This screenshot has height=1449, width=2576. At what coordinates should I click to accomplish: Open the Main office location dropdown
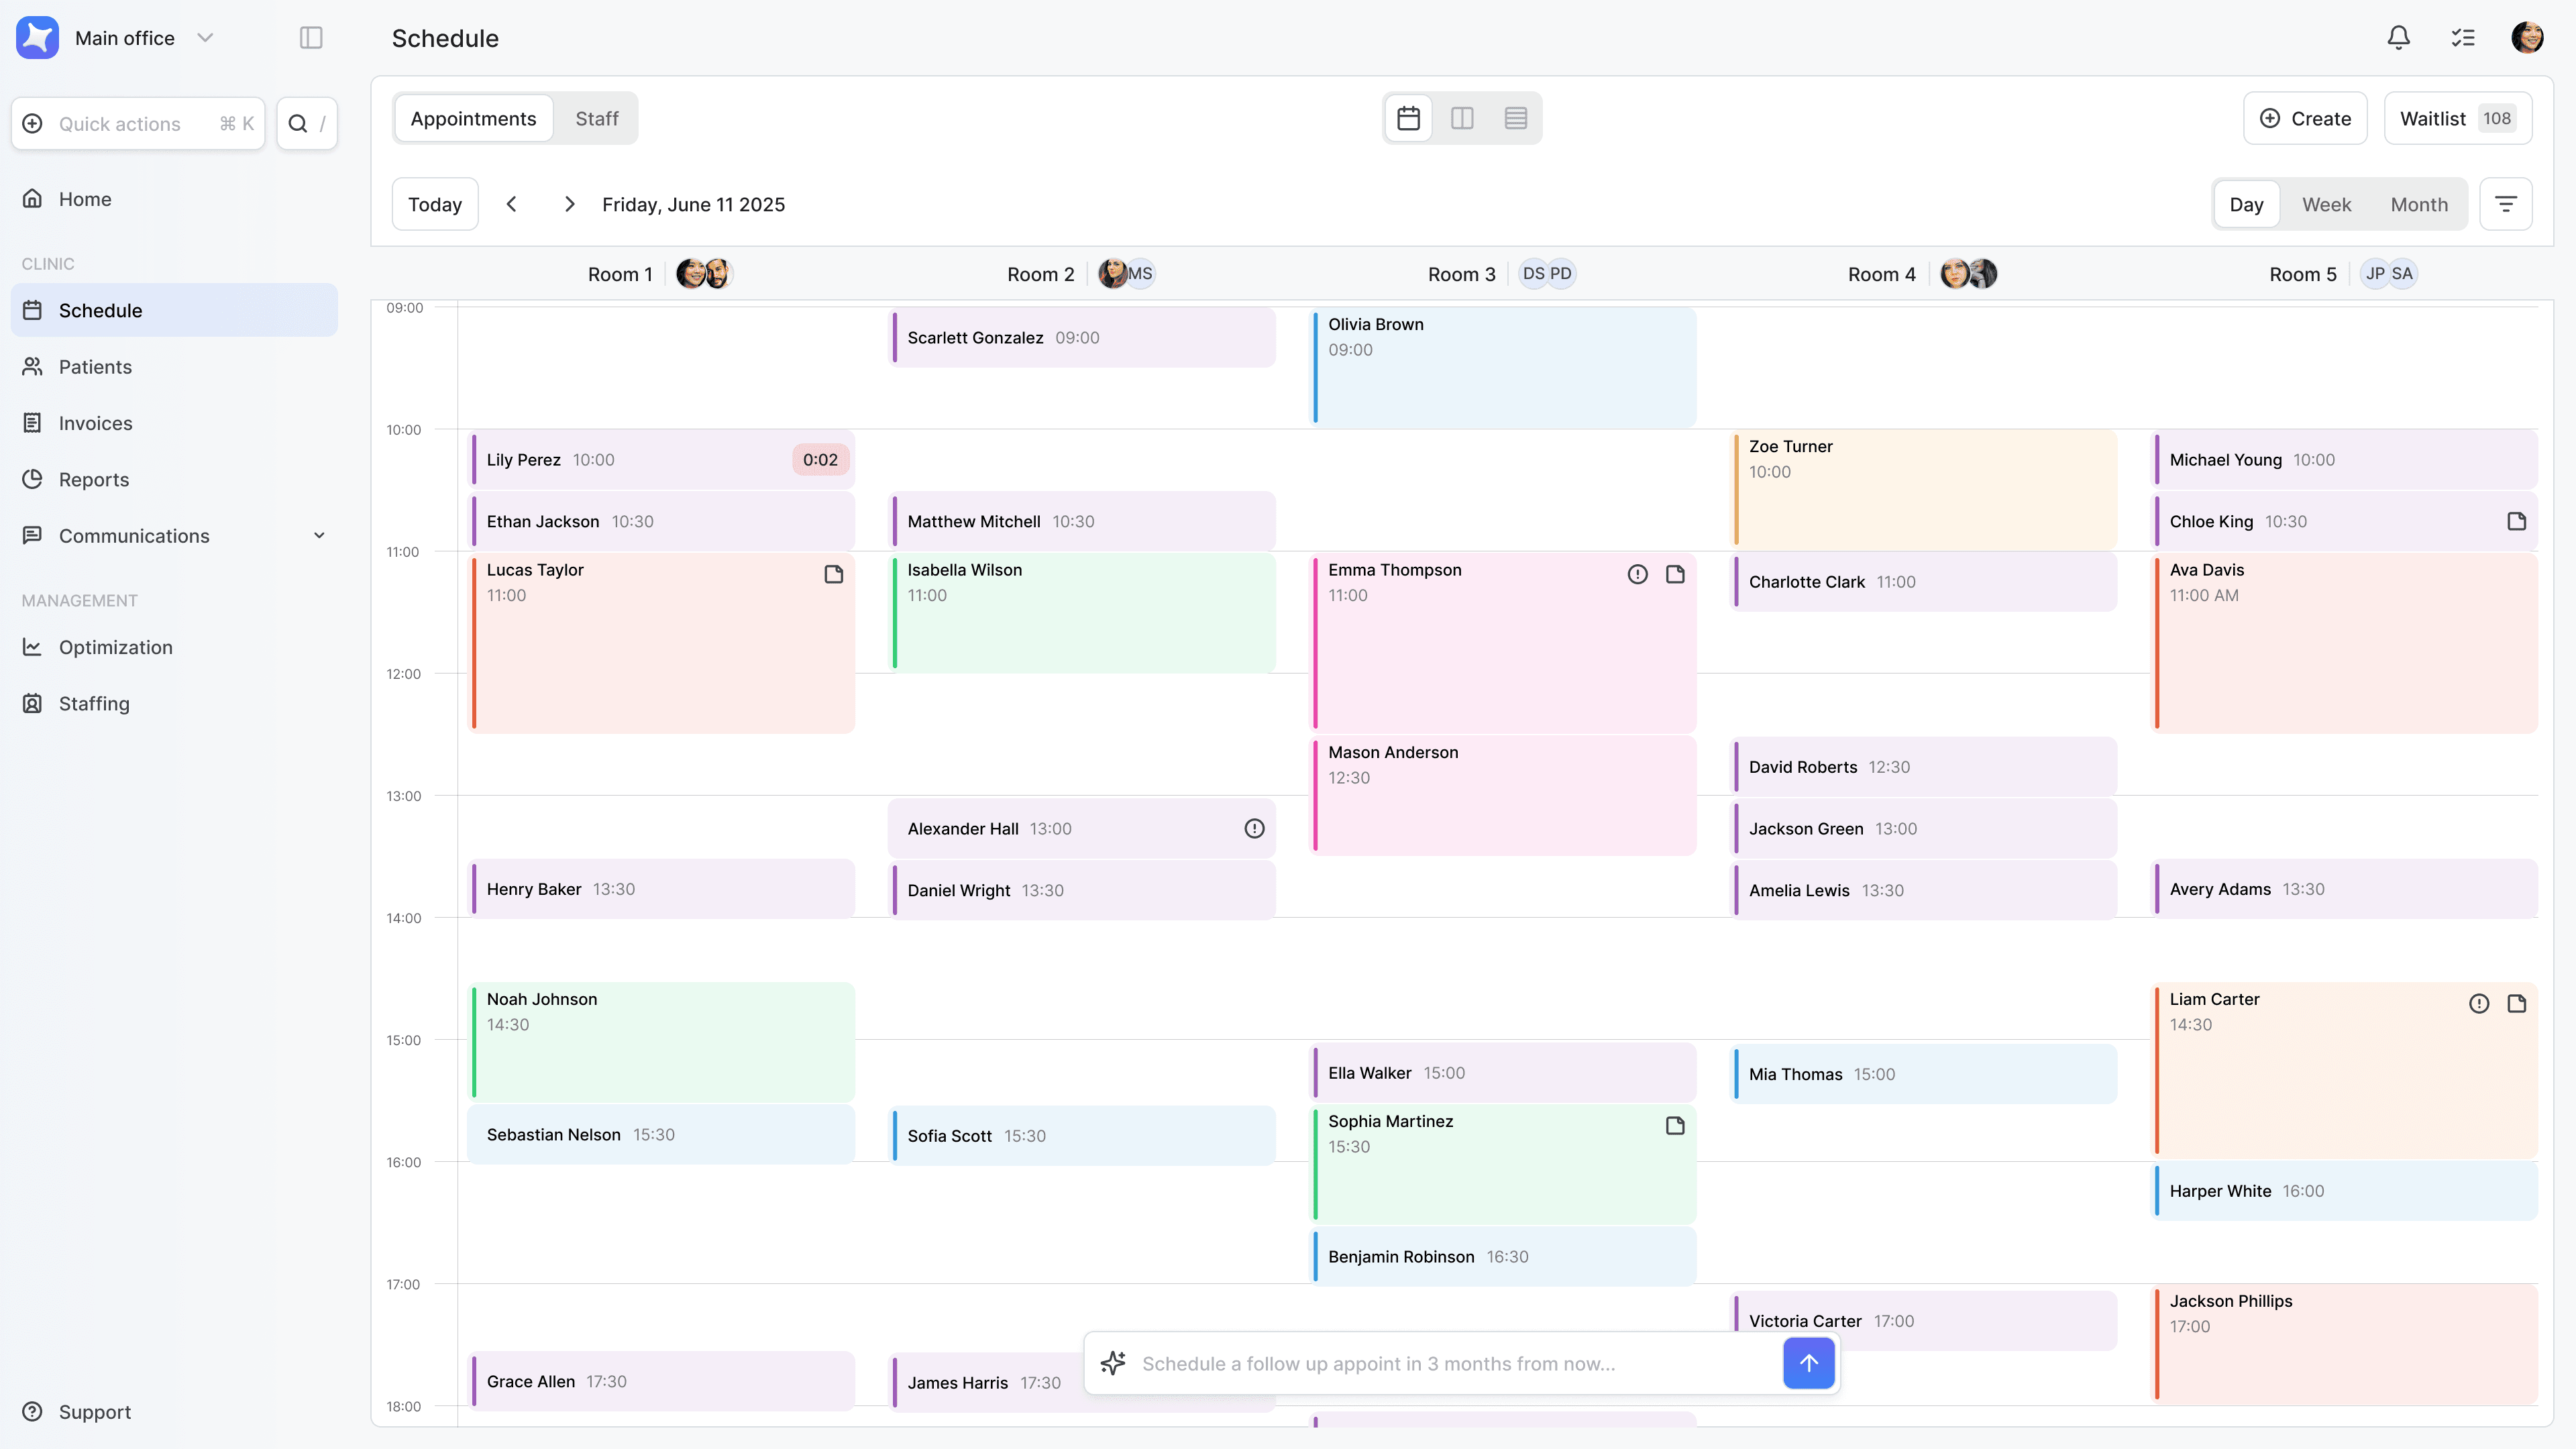pyautogui.click(x=205, y=38)
